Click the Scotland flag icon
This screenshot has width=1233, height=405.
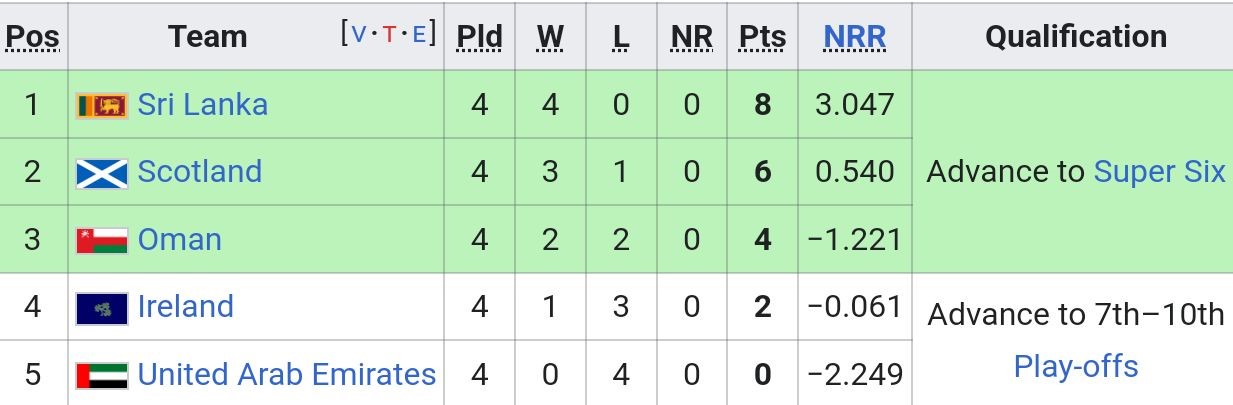(x=102, y=173)
